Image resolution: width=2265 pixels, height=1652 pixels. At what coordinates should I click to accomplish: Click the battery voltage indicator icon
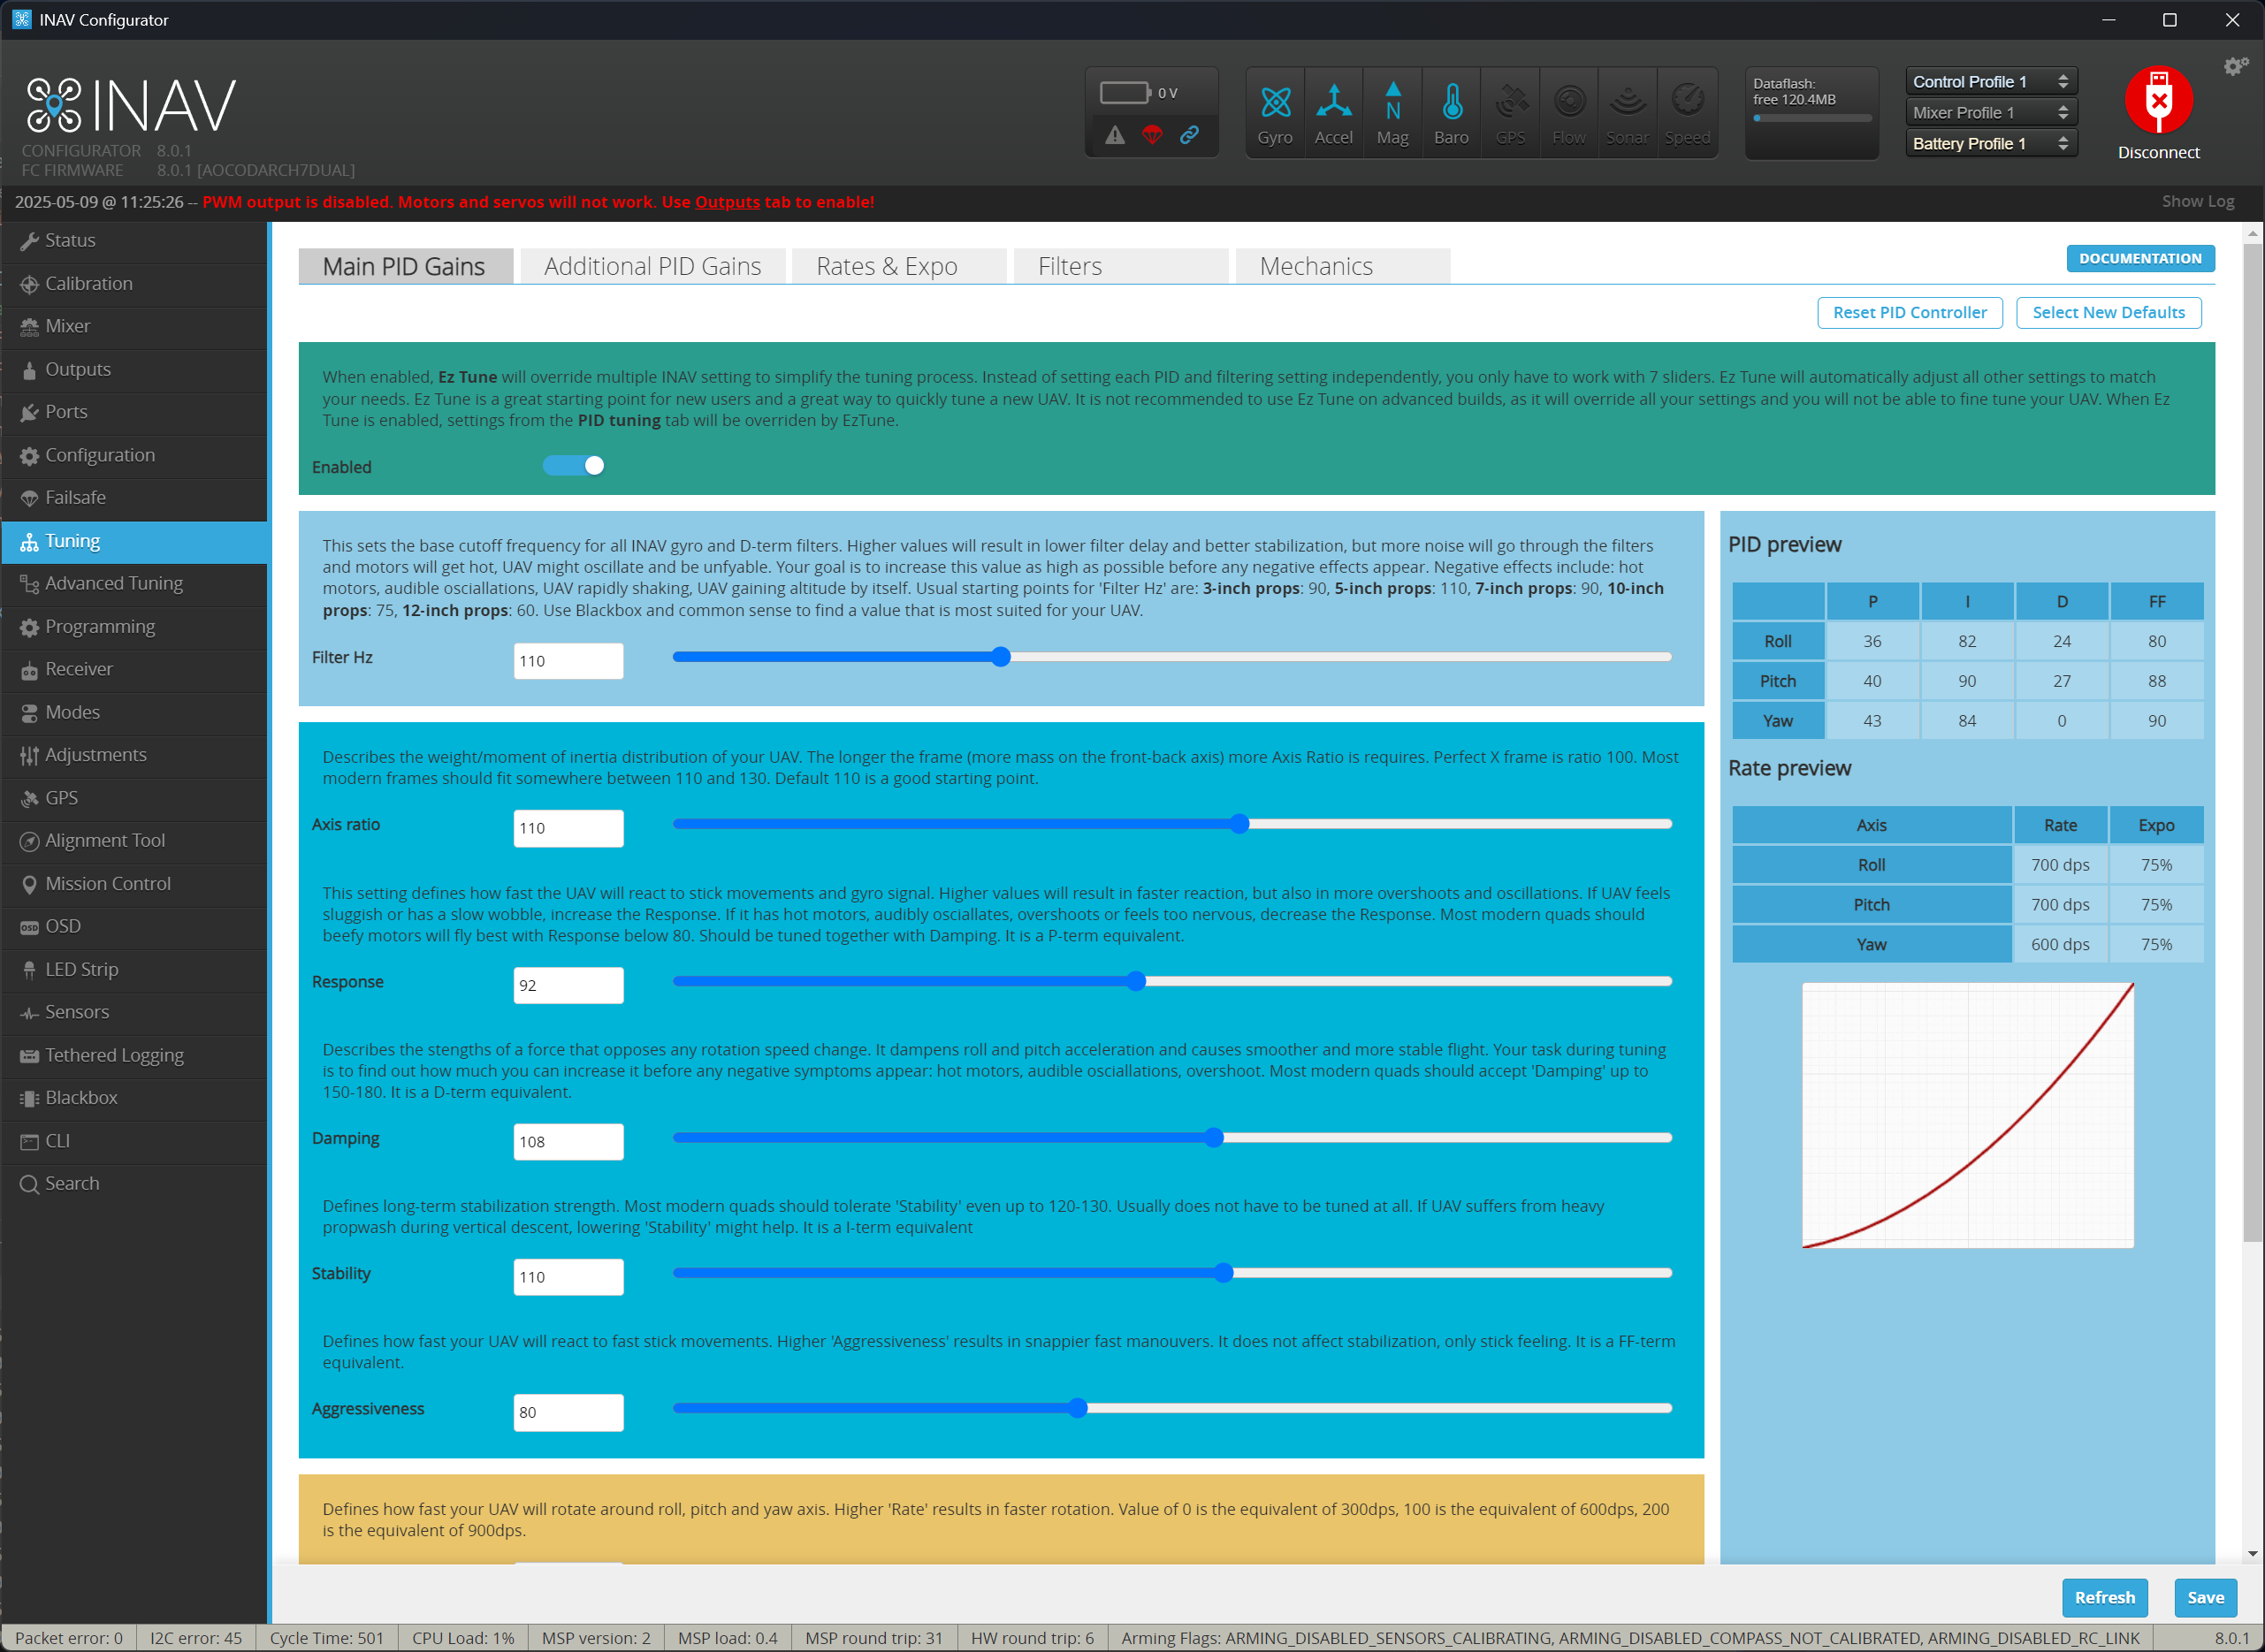1125,93
